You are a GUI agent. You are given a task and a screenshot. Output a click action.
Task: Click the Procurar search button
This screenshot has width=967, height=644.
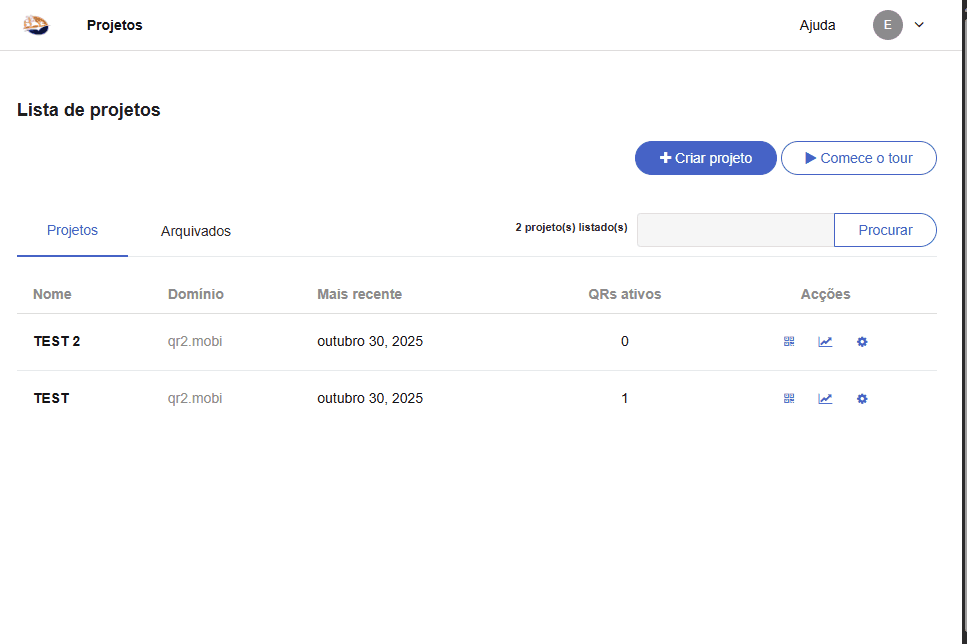click(885, 230)
